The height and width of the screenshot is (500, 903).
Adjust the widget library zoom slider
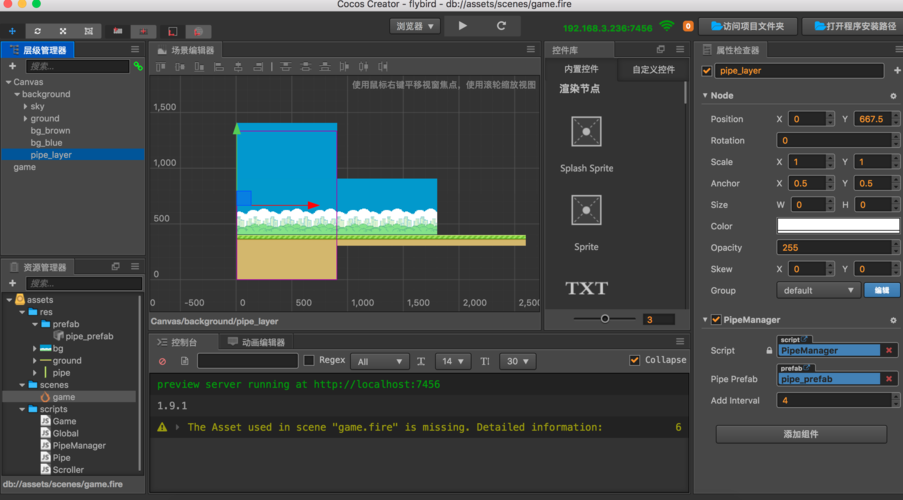pos(605,319)
